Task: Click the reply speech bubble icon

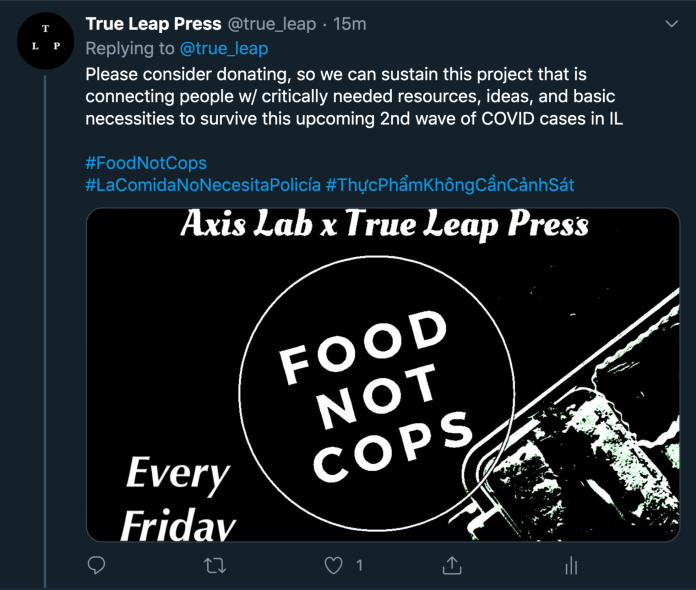Action: click(97, 565)
